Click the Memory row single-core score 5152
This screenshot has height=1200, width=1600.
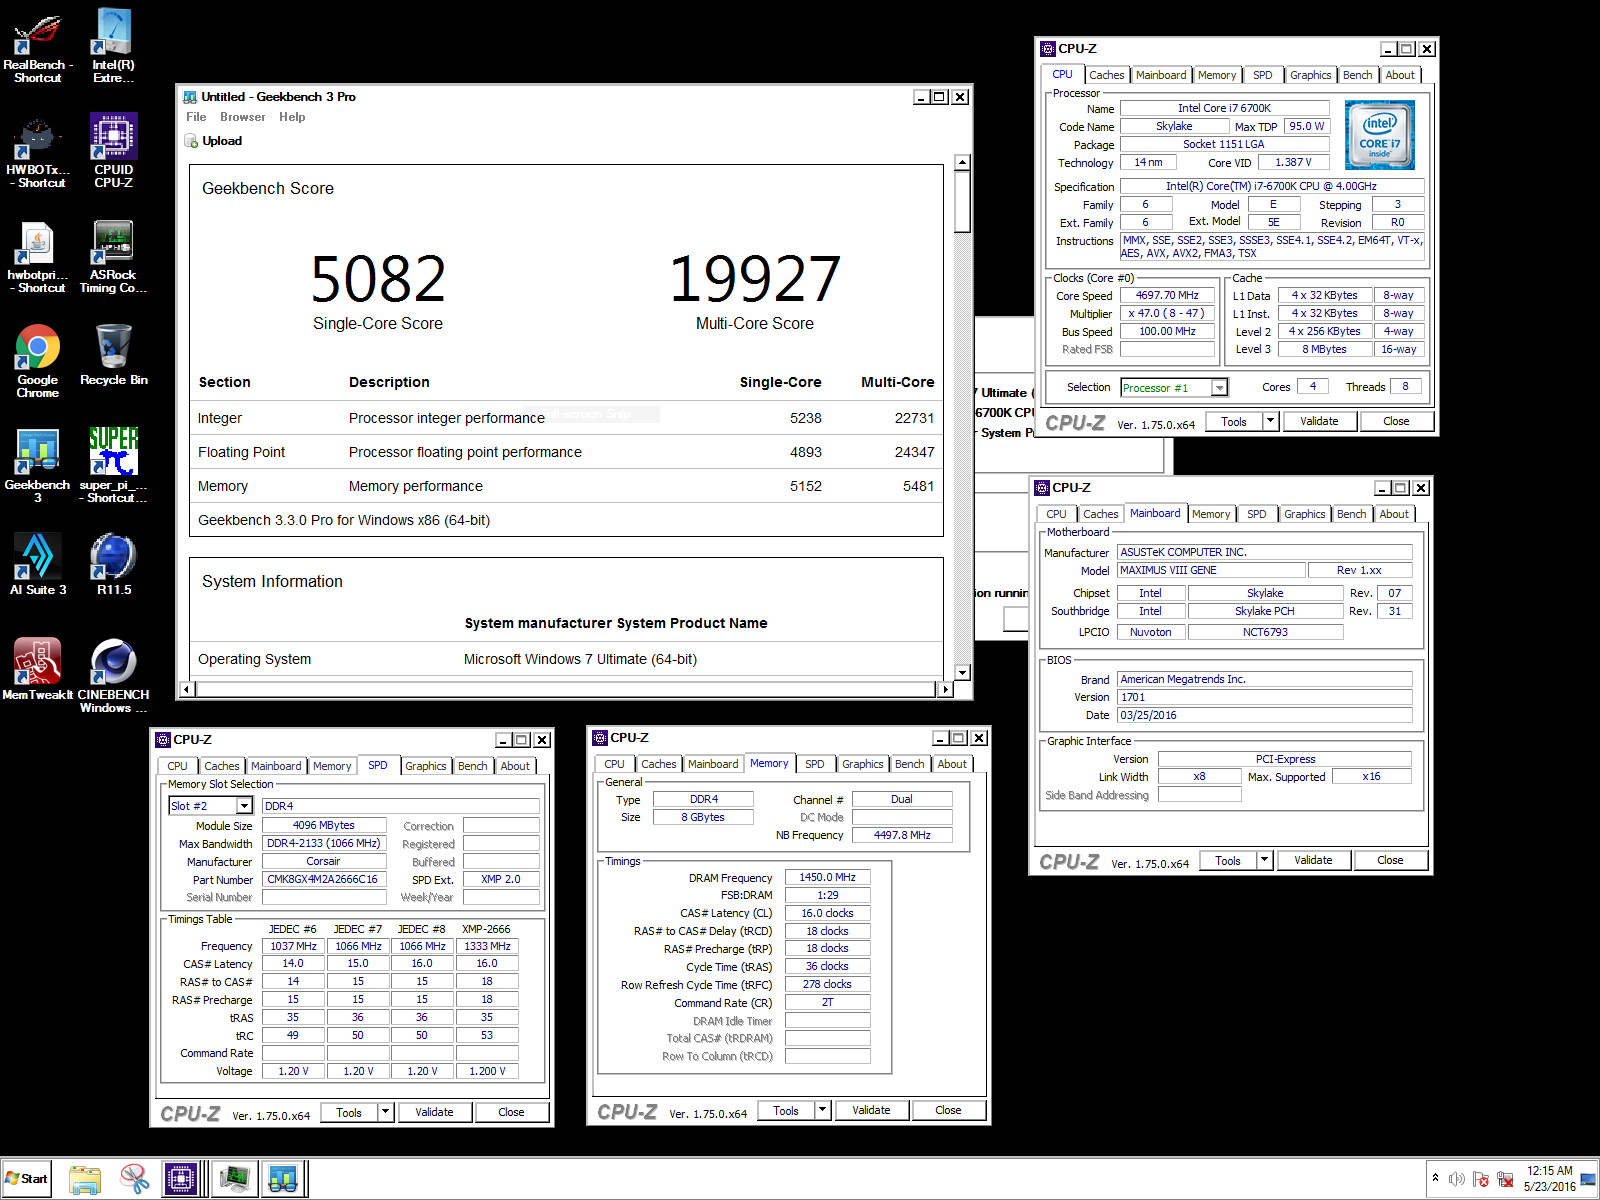pyautogui.click(x=806, y=486)
